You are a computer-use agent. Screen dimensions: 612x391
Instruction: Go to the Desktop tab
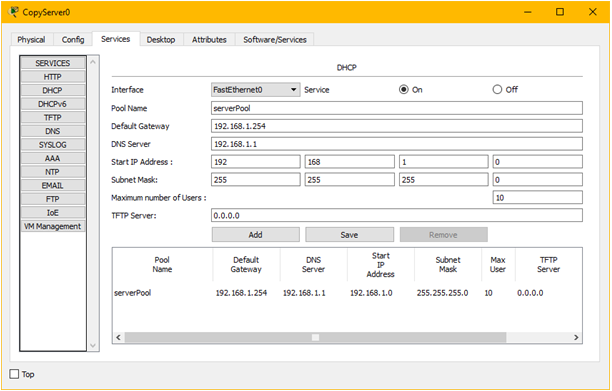tap(161, 40)
